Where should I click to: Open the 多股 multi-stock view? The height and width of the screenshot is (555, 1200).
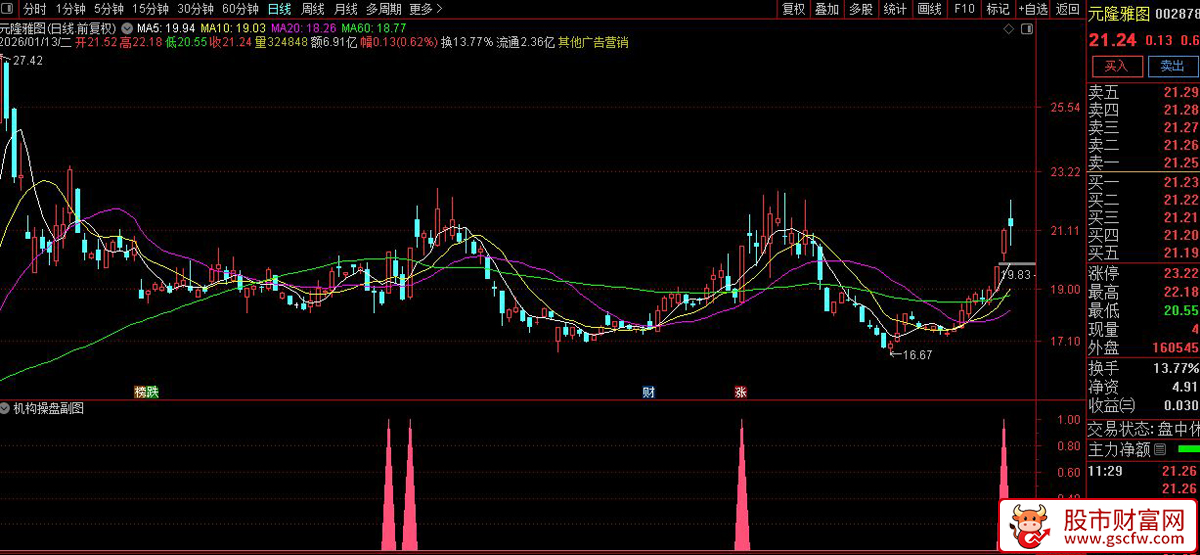point(860,8)
